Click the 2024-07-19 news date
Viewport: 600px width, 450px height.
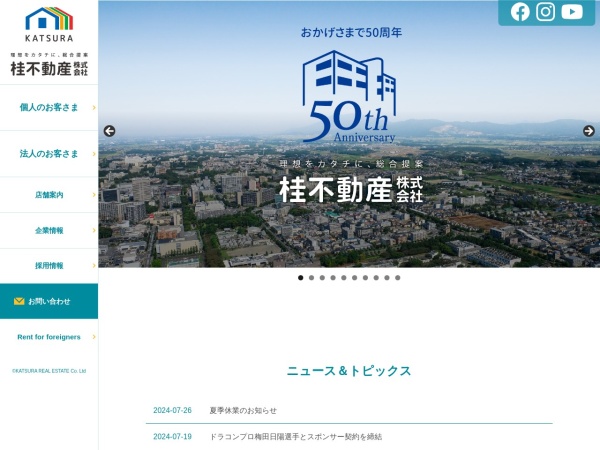coord(172,437)
